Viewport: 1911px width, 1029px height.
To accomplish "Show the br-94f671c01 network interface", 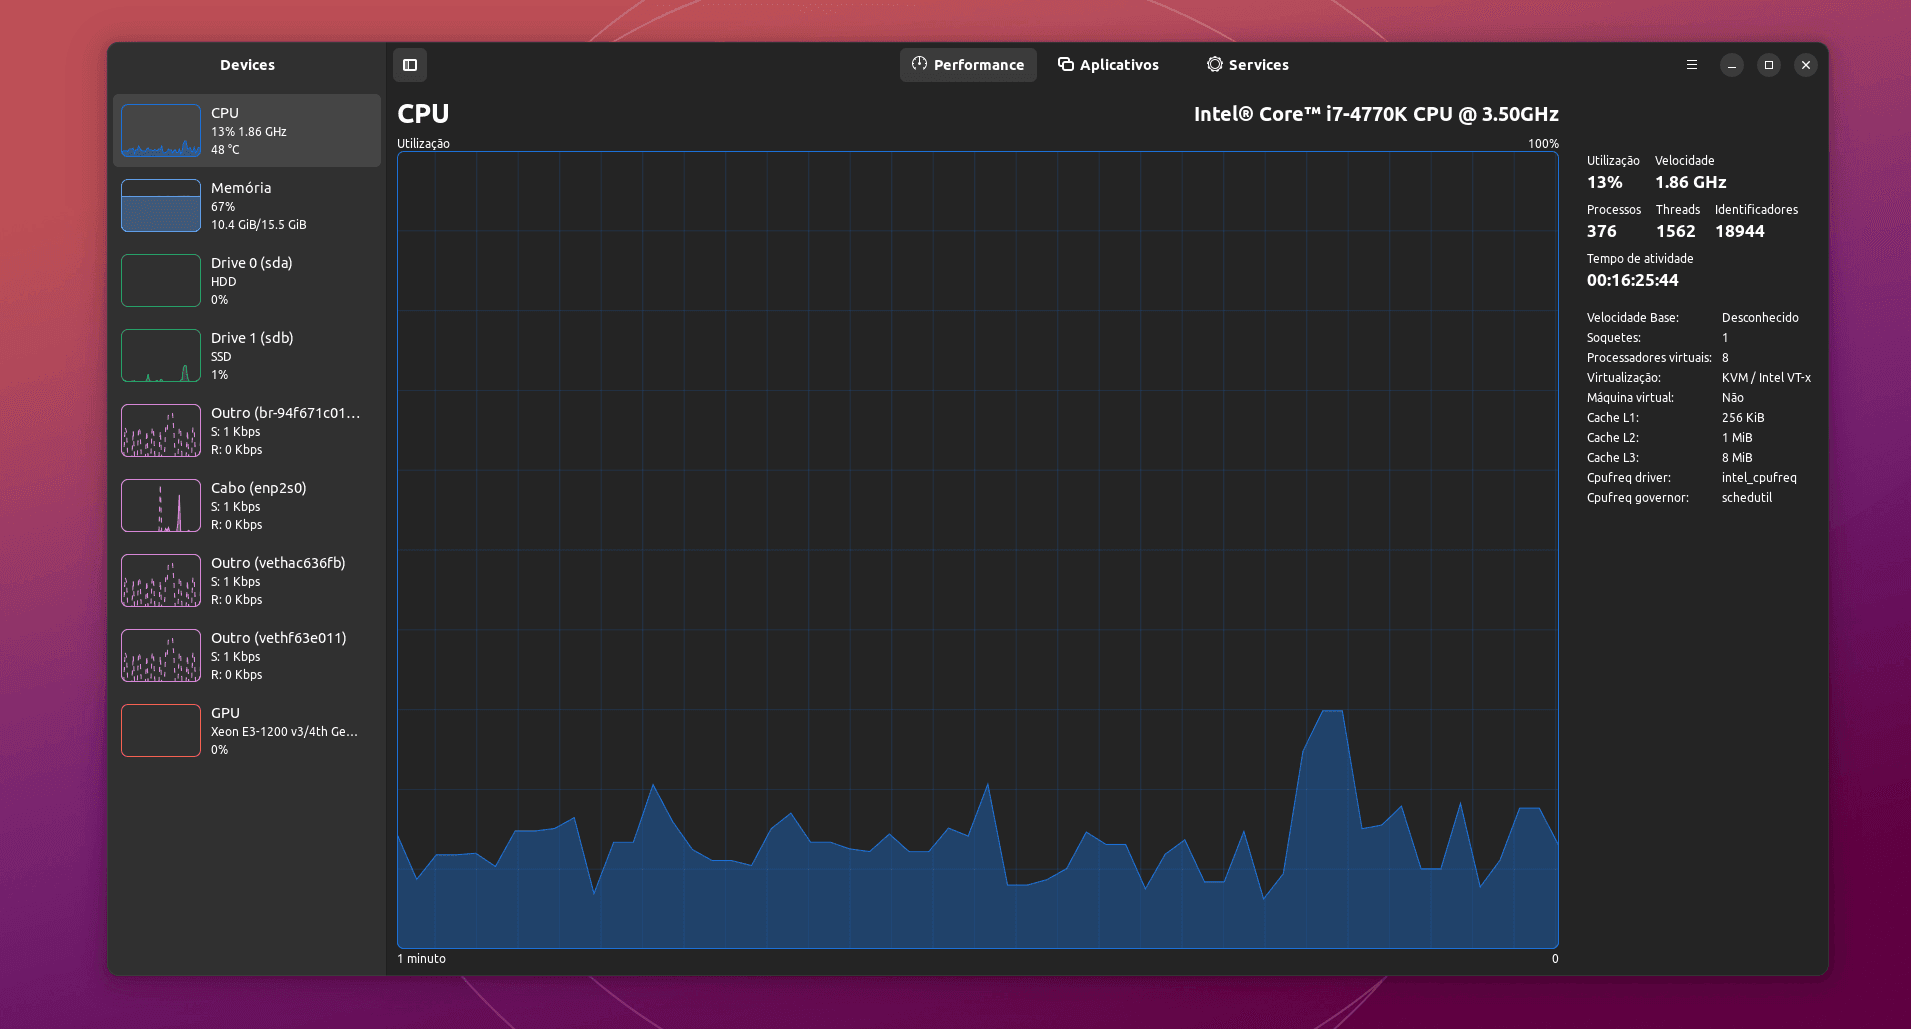I will pos(247,431).
